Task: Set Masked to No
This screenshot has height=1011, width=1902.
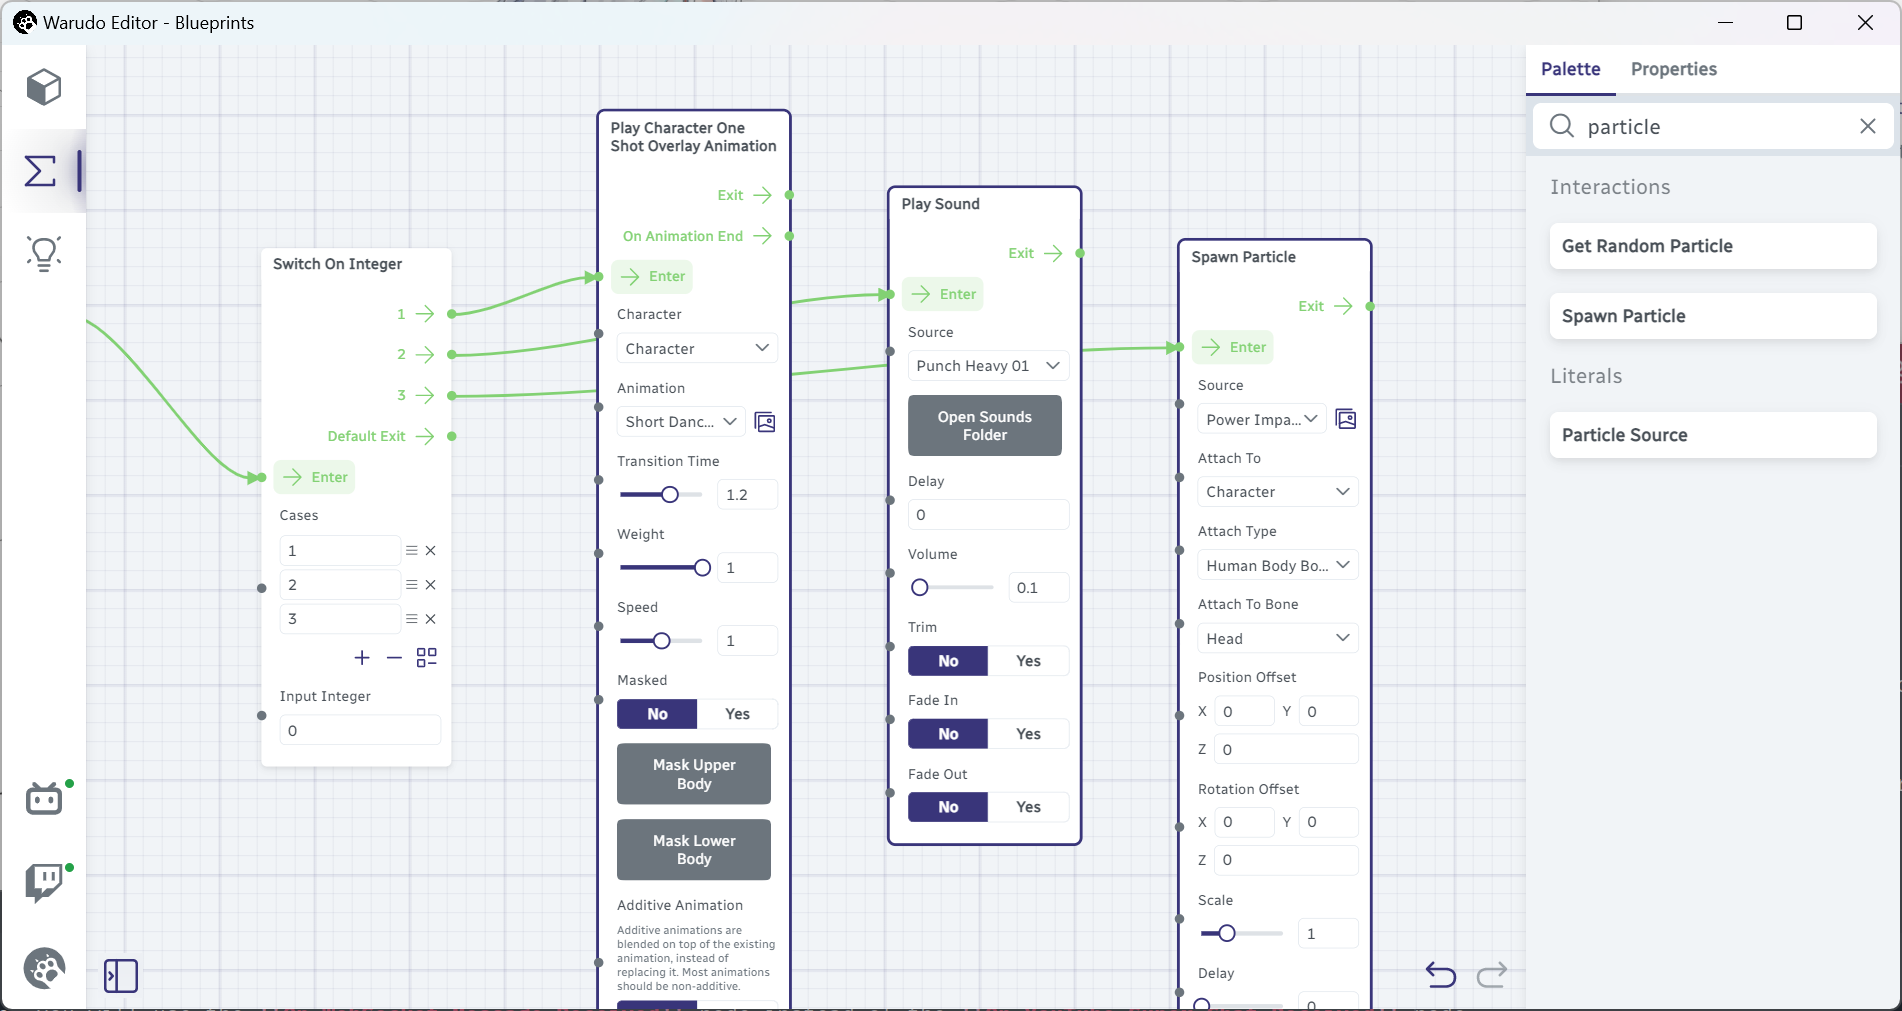Action: (657, 714)
